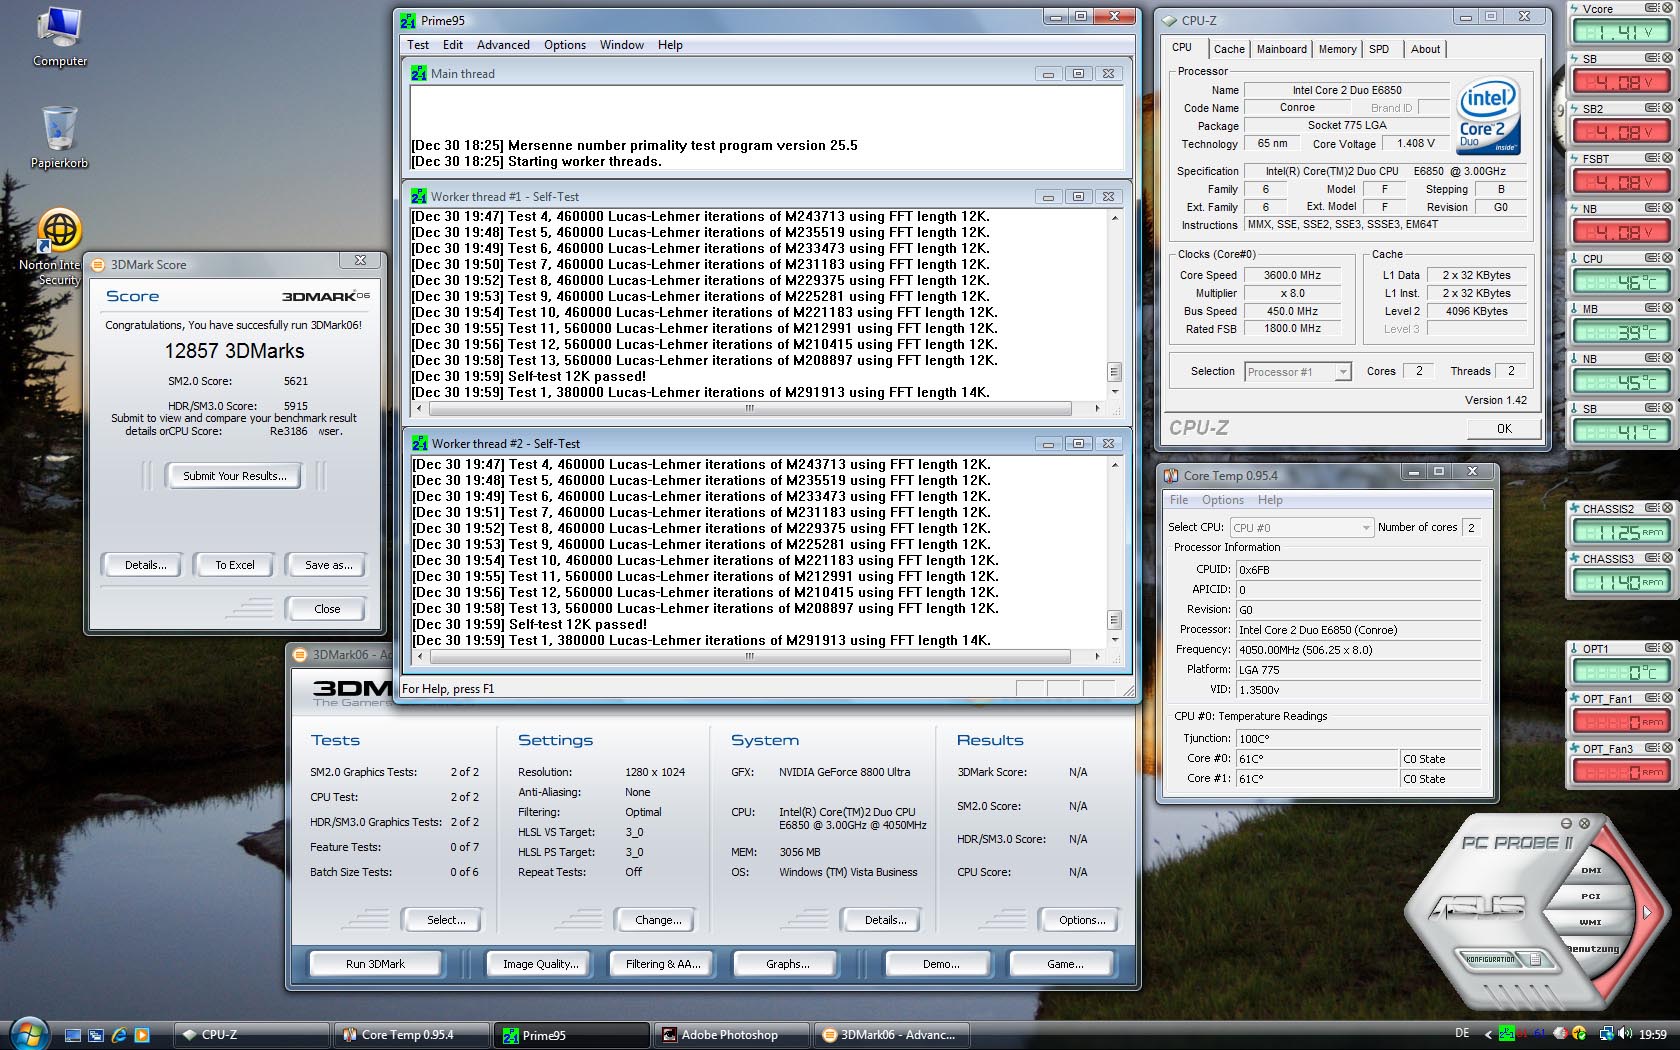The width and height of the screenshot is (1680, 1050).
Task: Click Switch between windows quick launch icon
Action: pos(96,1035)
